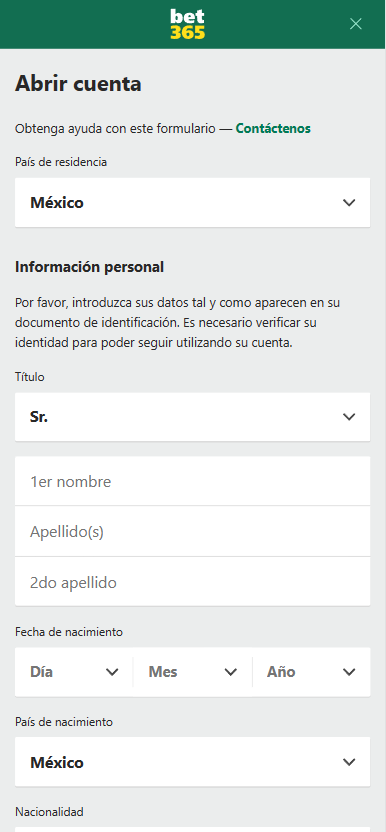Focus the 1er nombre input field

[x=192, y=481]
